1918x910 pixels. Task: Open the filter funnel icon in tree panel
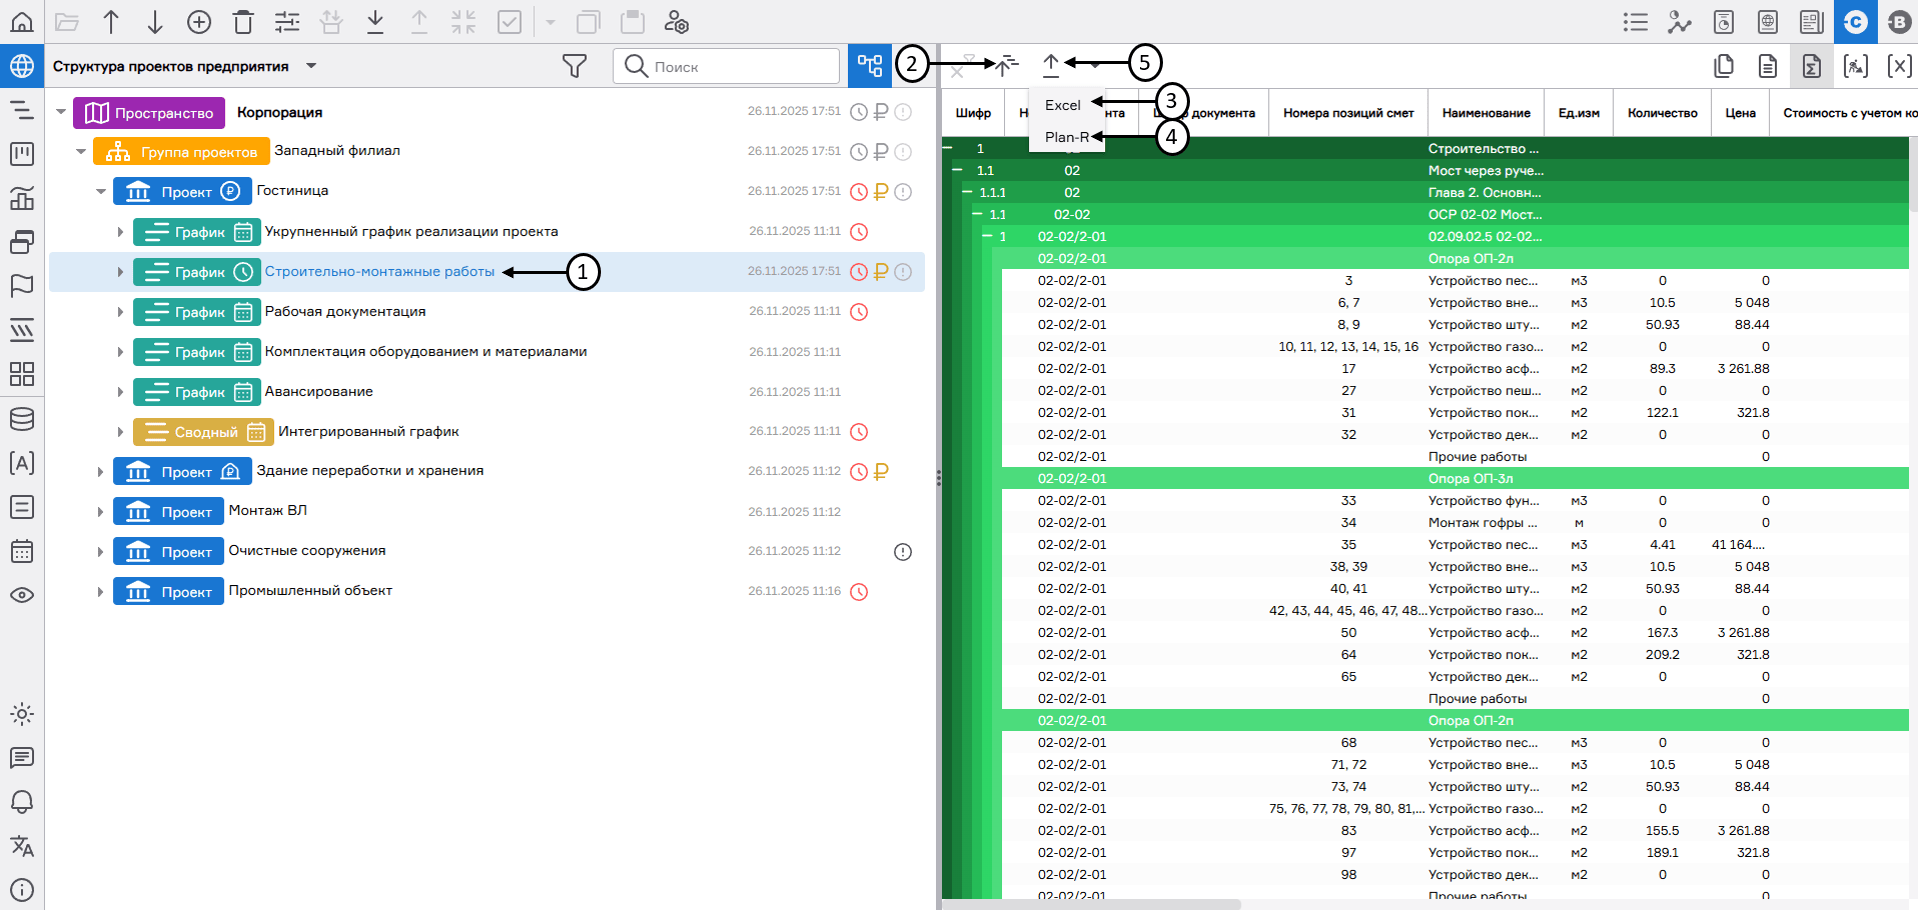574,66
